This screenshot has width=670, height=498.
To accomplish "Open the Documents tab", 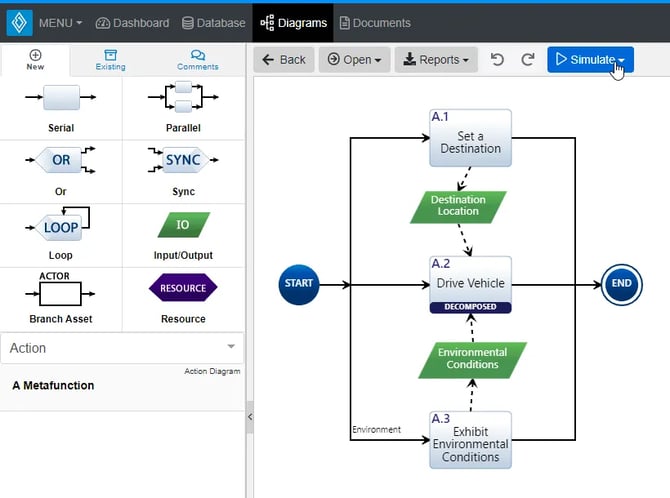I will coord(375,23).
